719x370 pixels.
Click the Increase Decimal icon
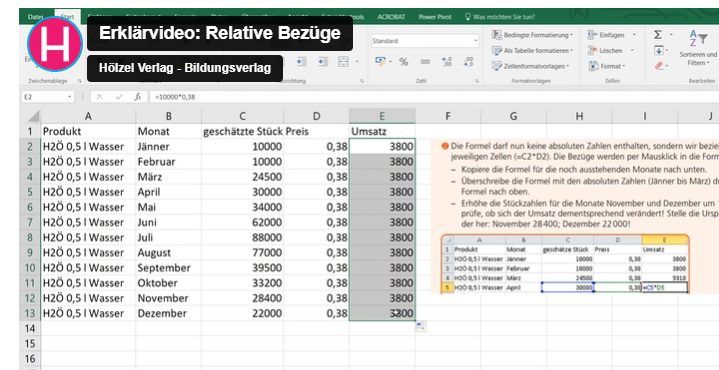[x=447, y=62]
